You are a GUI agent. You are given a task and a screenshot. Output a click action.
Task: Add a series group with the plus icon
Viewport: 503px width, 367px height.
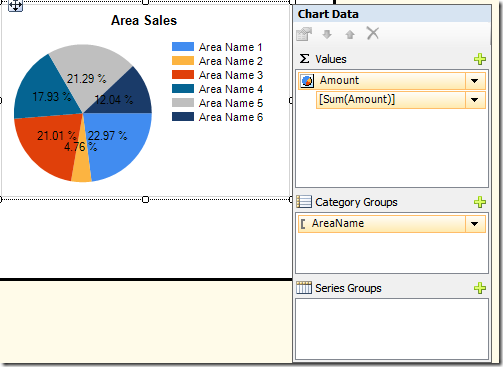click(480, 288)
